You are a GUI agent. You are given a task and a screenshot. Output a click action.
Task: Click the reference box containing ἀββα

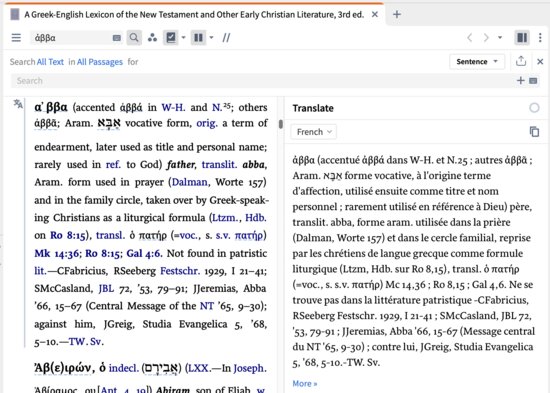coord(72,38)
